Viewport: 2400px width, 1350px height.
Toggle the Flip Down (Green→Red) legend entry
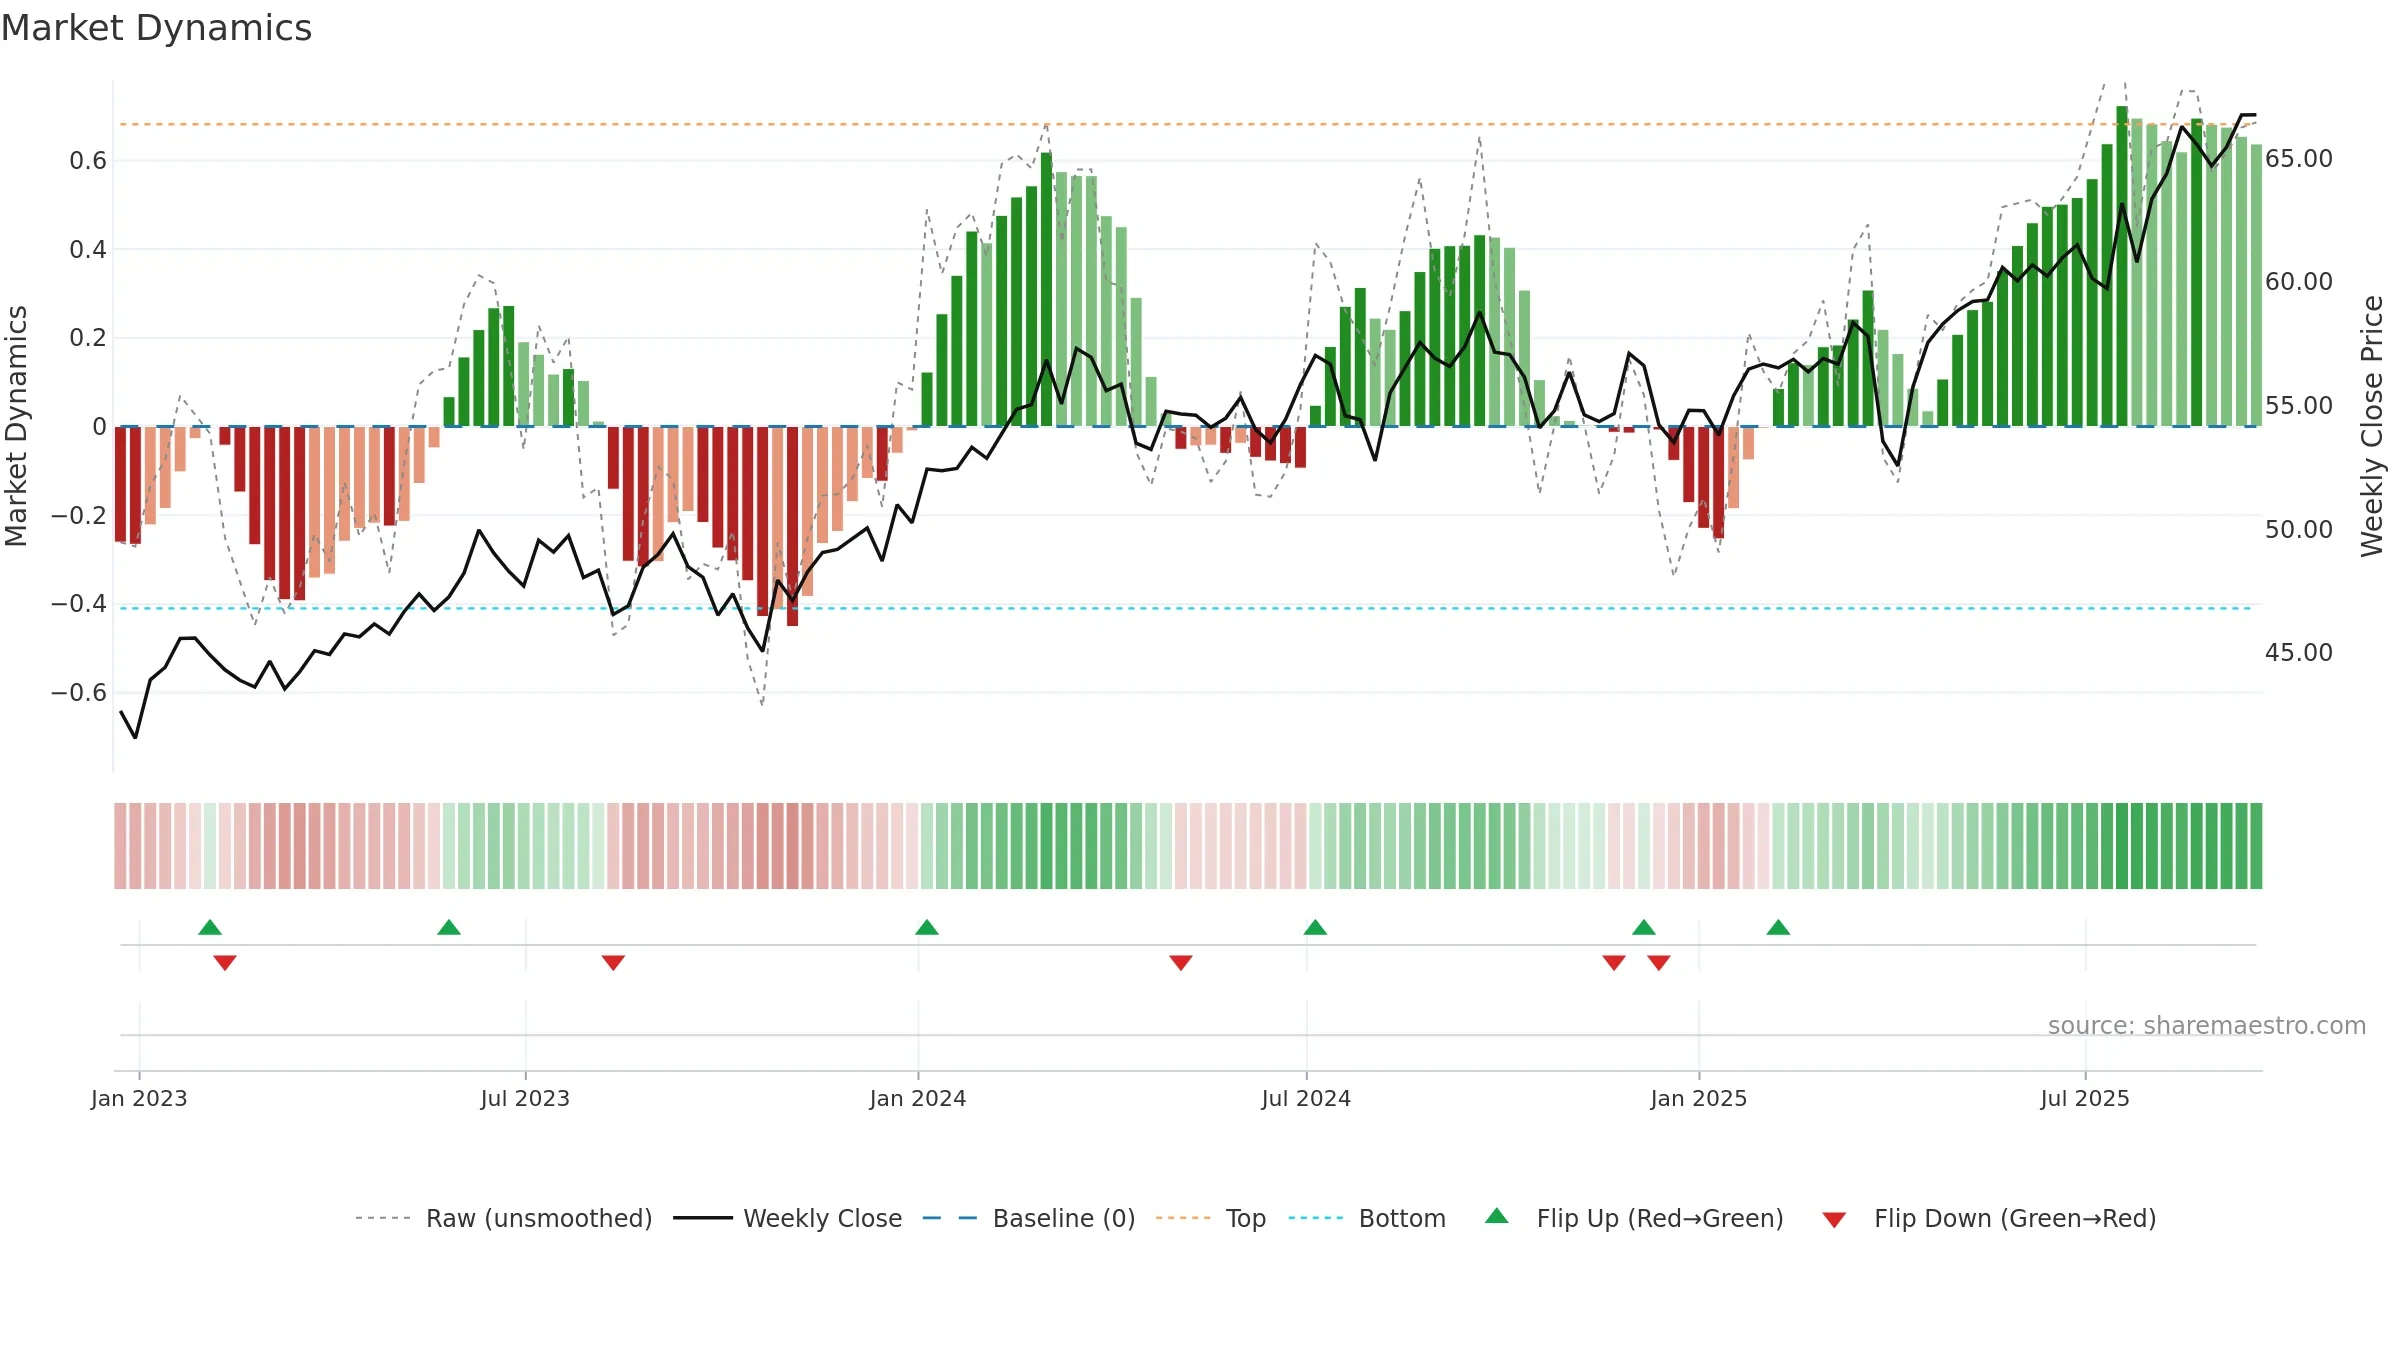pos(1988,1218)
